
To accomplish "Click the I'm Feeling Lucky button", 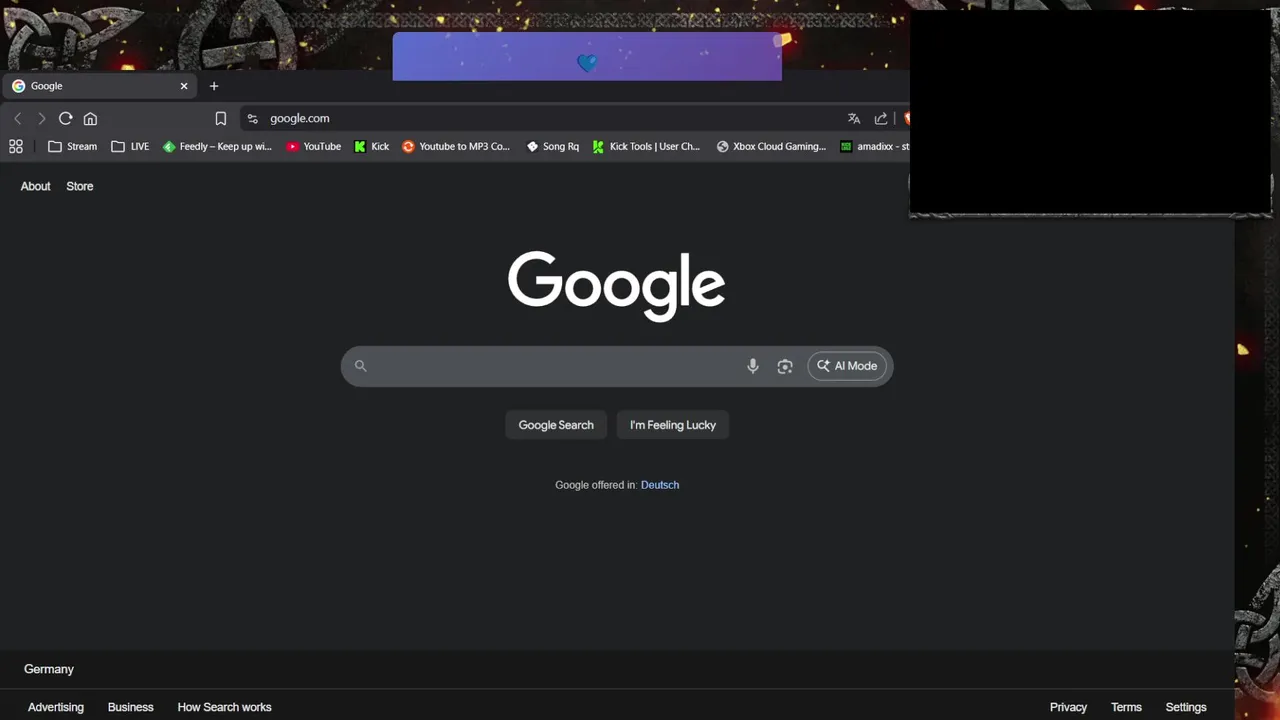I will point(673,425).
